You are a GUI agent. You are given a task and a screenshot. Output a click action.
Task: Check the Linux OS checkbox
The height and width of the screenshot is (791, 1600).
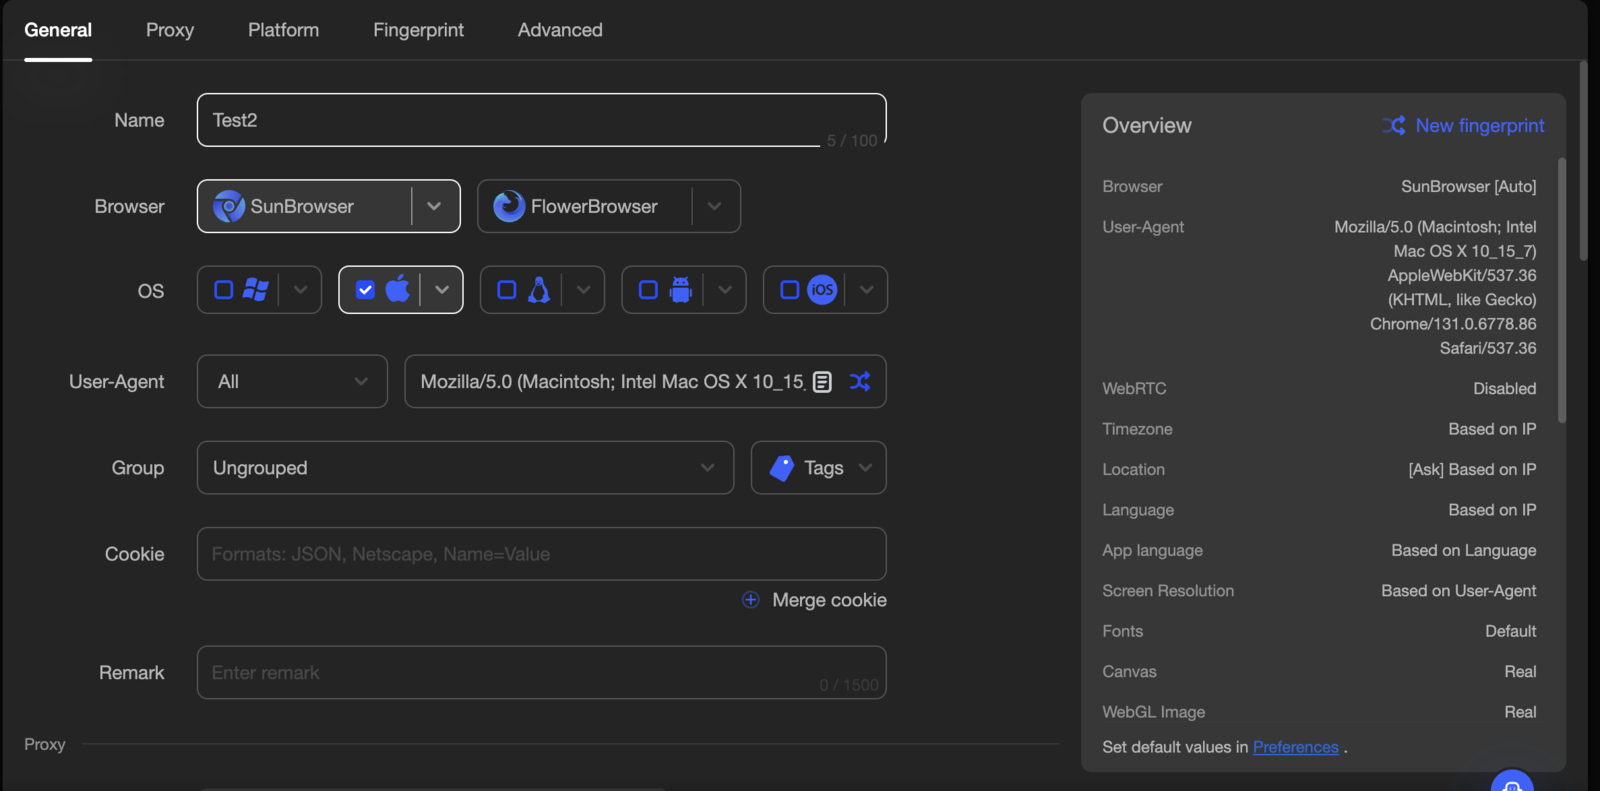click(507, 290)
